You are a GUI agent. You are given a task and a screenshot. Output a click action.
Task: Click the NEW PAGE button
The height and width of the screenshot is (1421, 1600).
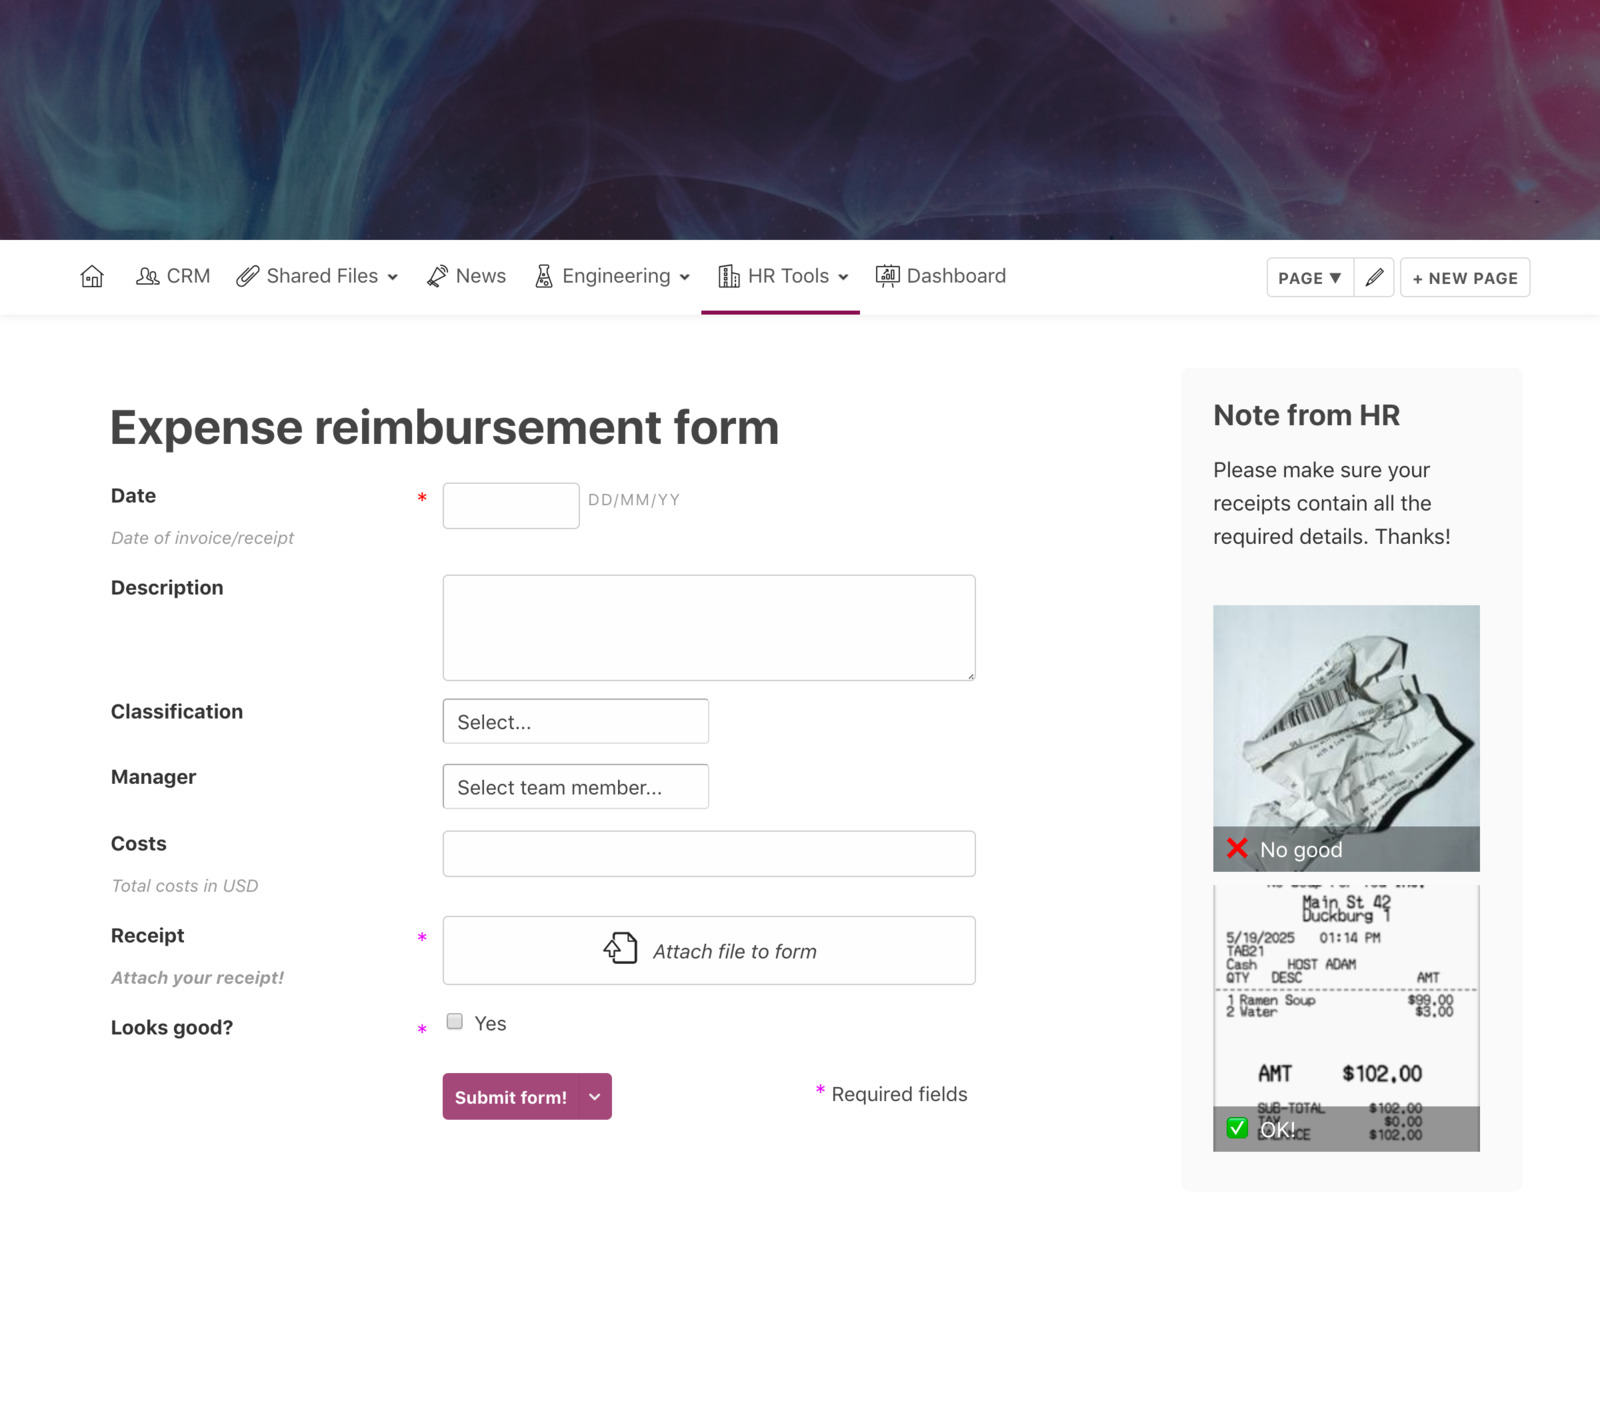point(1465,277)
